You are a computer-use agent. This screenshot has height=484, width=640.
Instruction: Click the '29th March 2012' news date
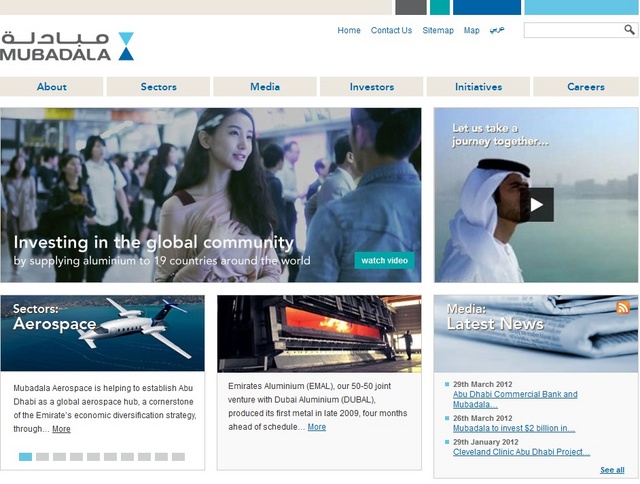tap(482, 384)
